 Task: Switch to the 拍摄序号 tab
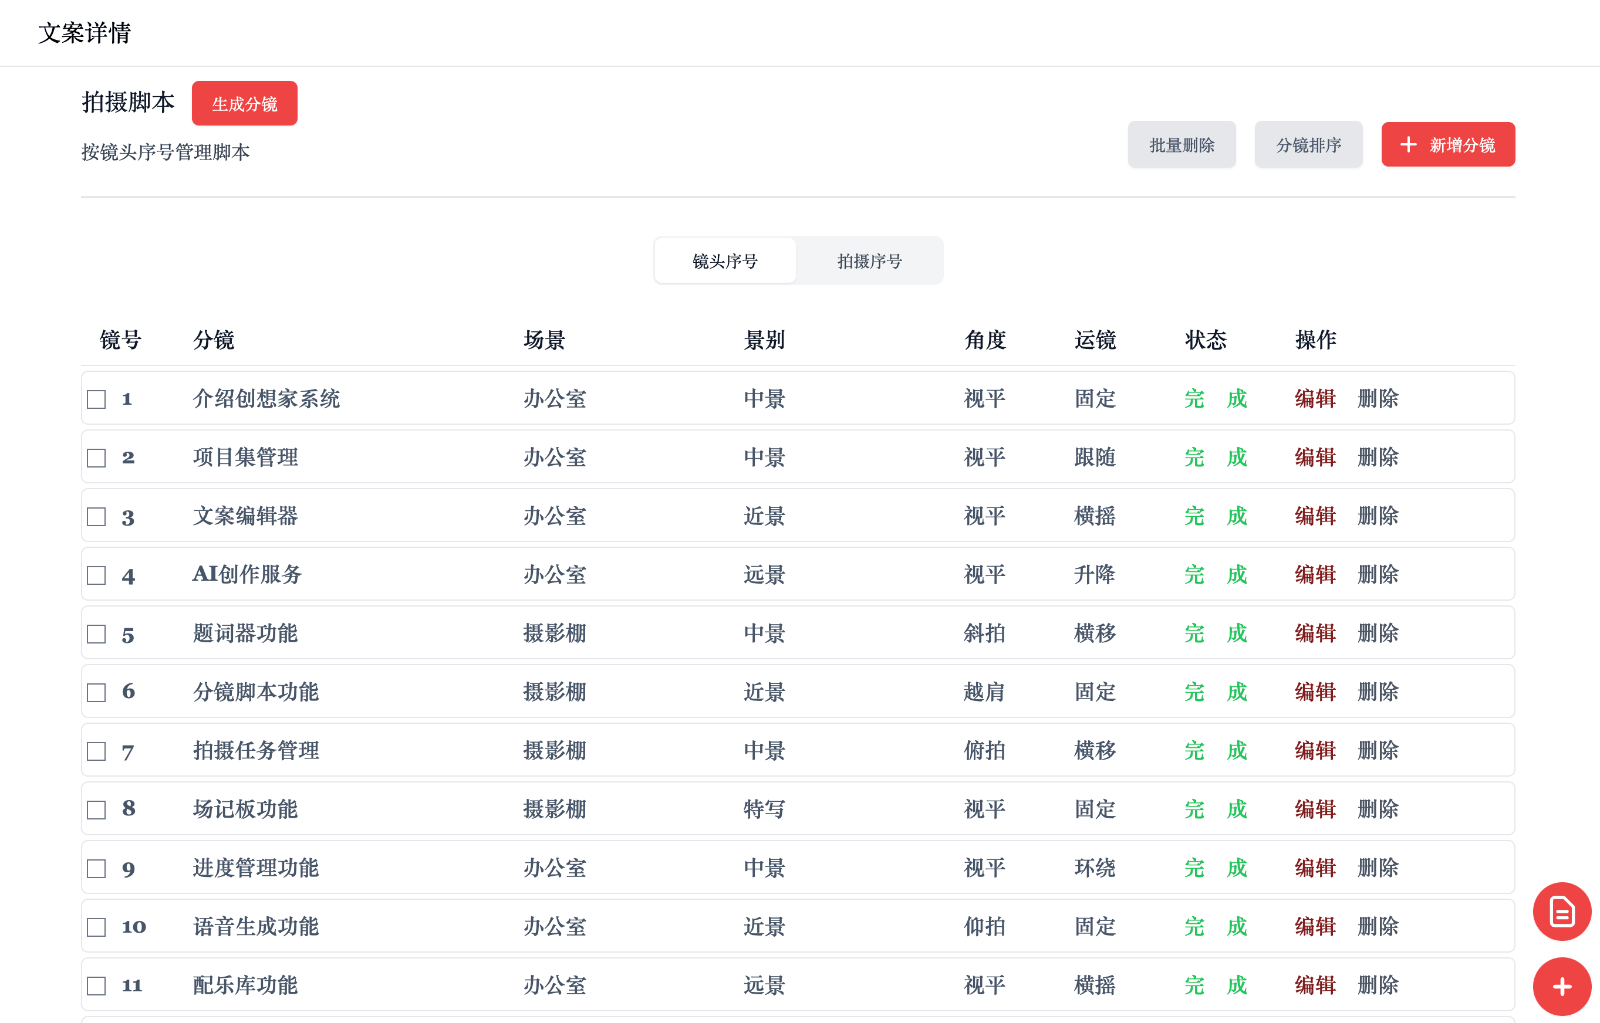(869, 261)
